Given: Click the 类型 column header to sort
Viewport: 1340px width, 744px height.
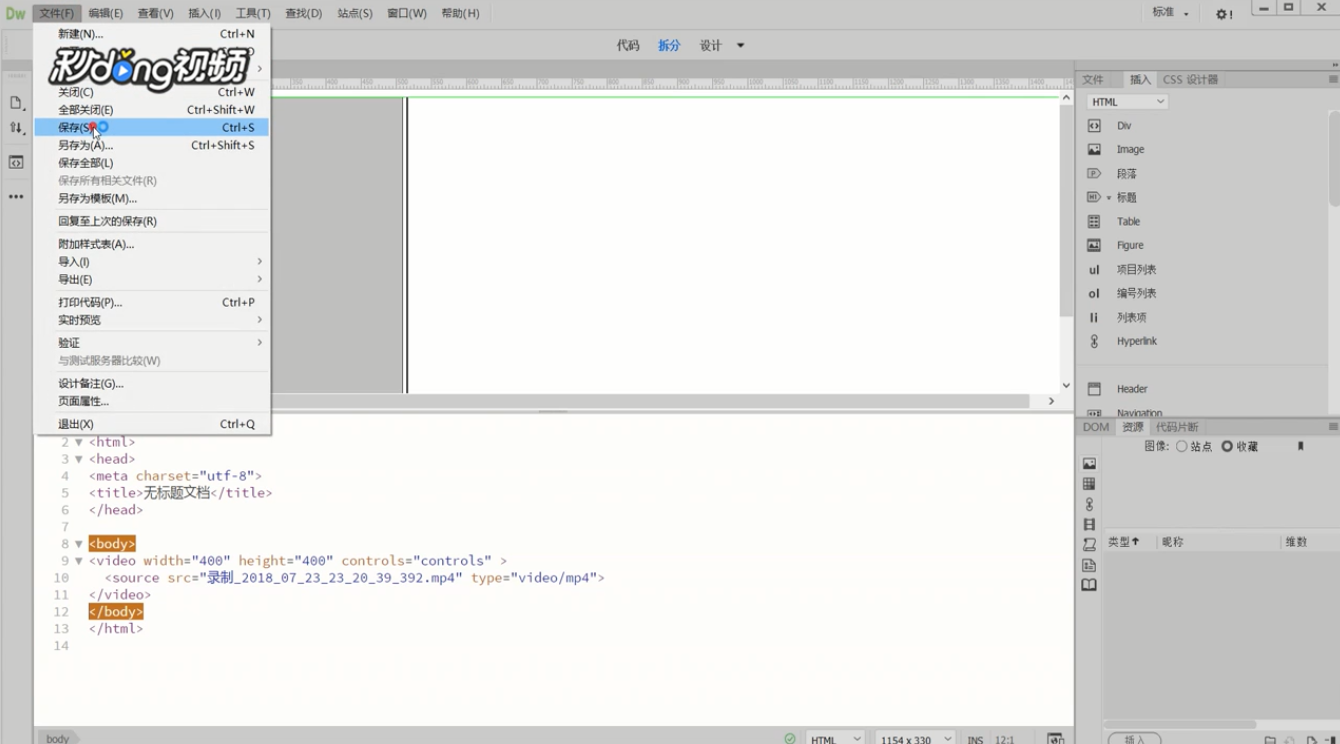Looking at the screenshot, I should [x=1123, y=542].
